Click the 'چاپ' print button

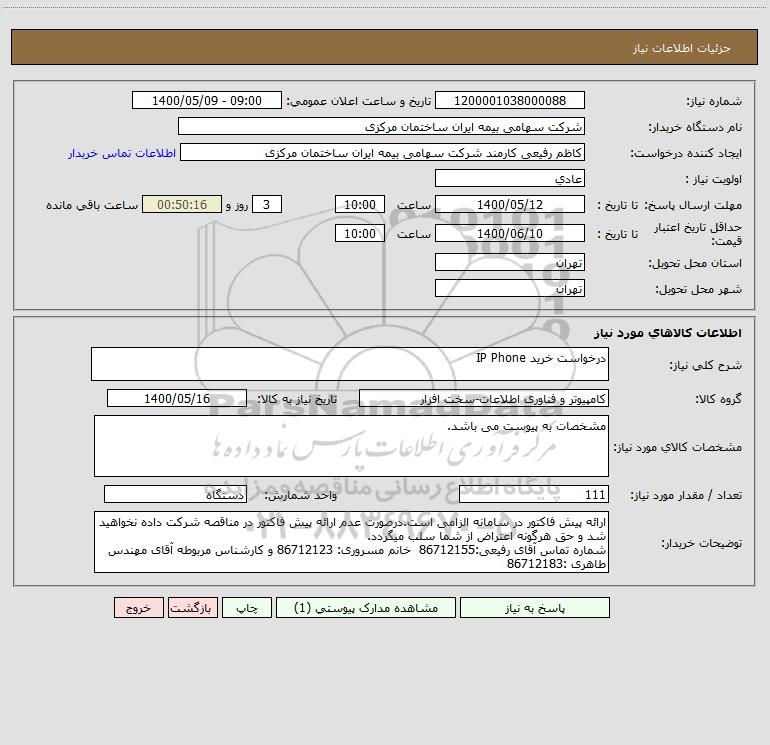(x=247, y=607)
